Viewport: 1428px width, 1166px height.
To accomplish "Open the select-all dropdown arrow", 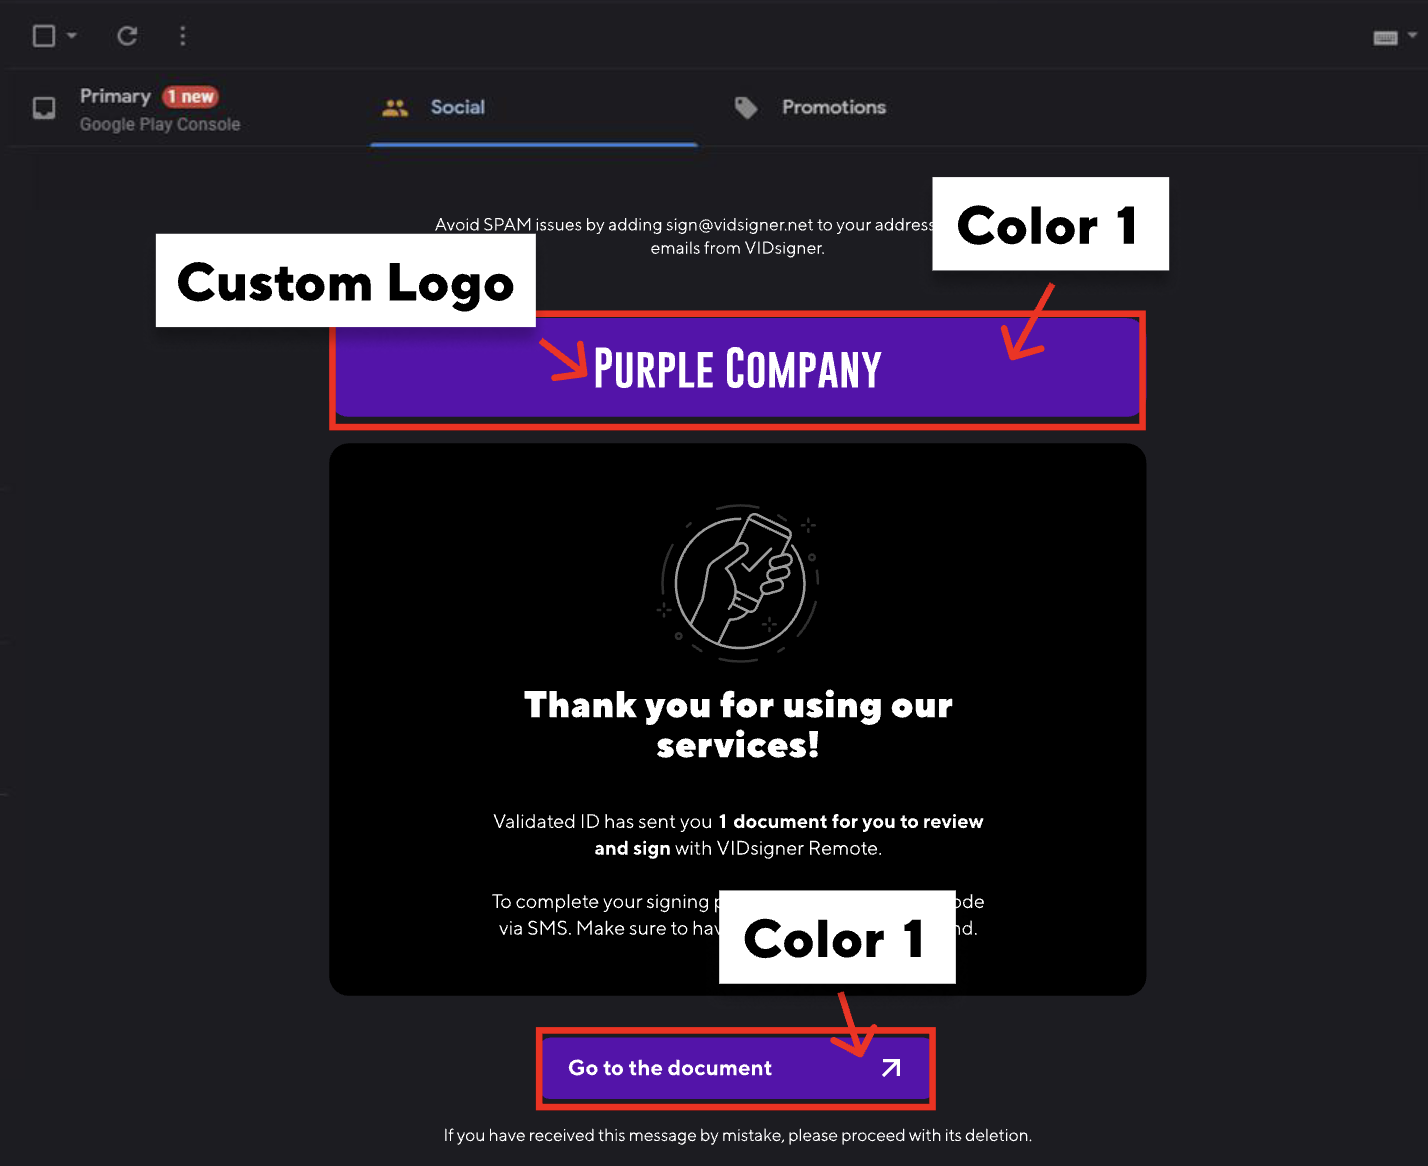I will pos(72,36).
